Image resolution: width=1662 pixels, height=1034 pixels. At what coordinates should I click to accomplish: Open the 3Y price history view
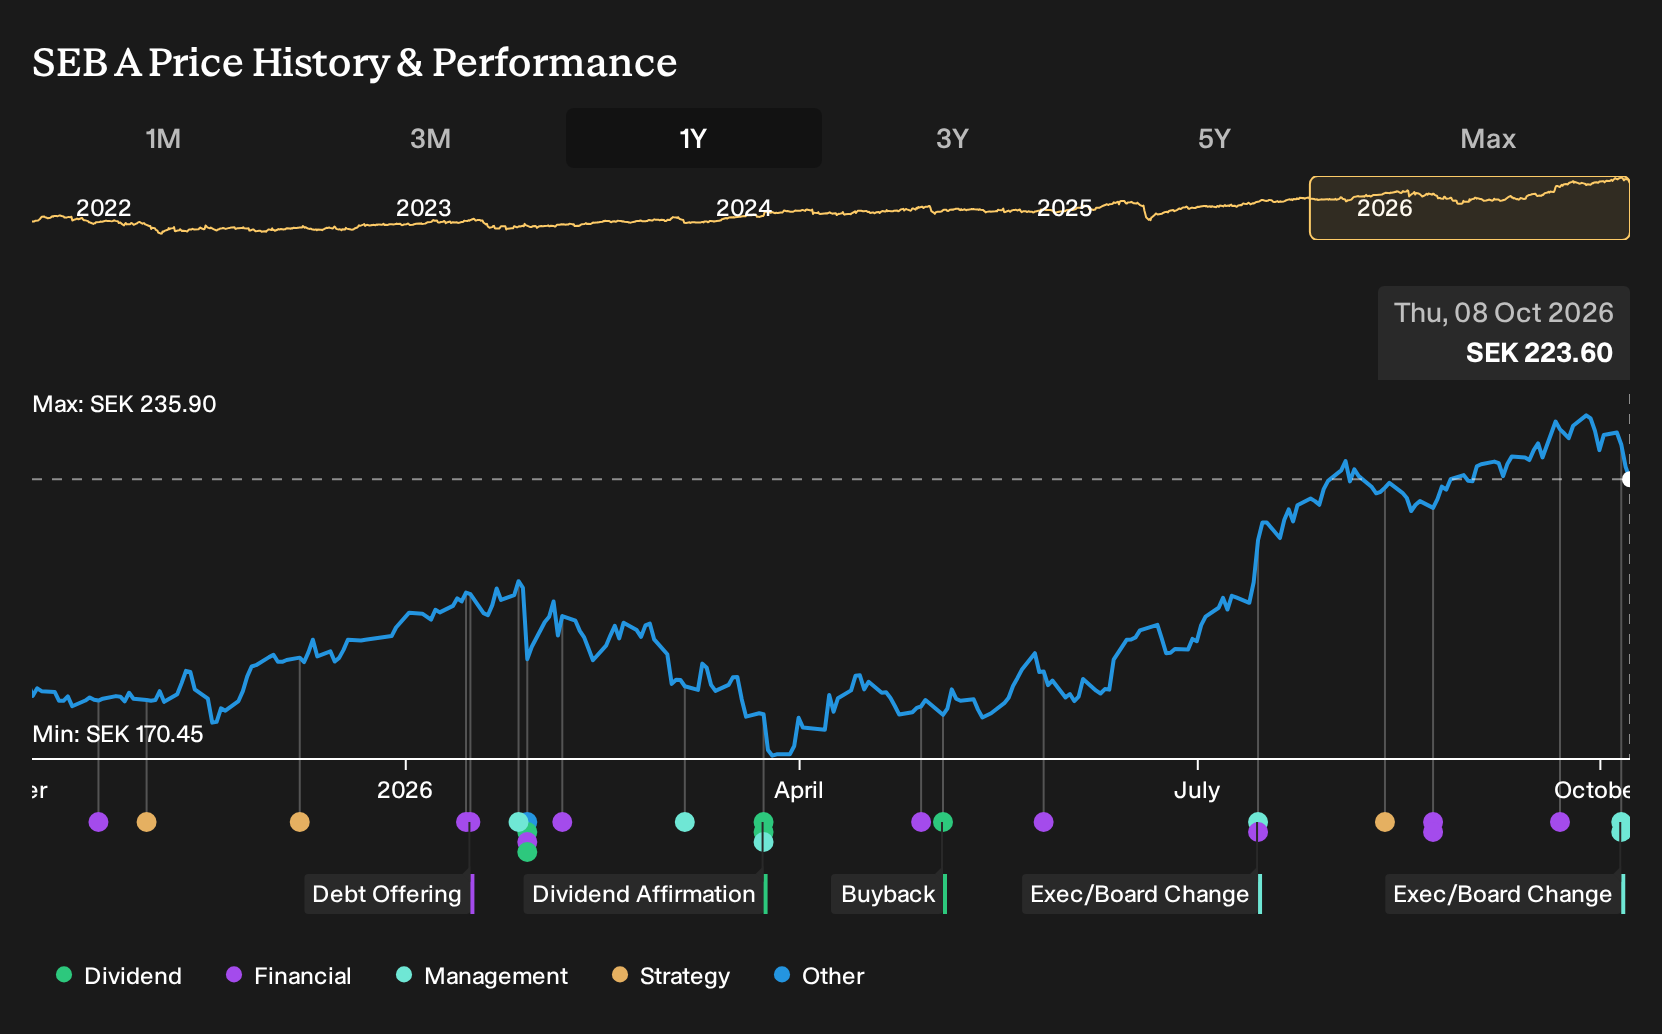click(952, 138)
